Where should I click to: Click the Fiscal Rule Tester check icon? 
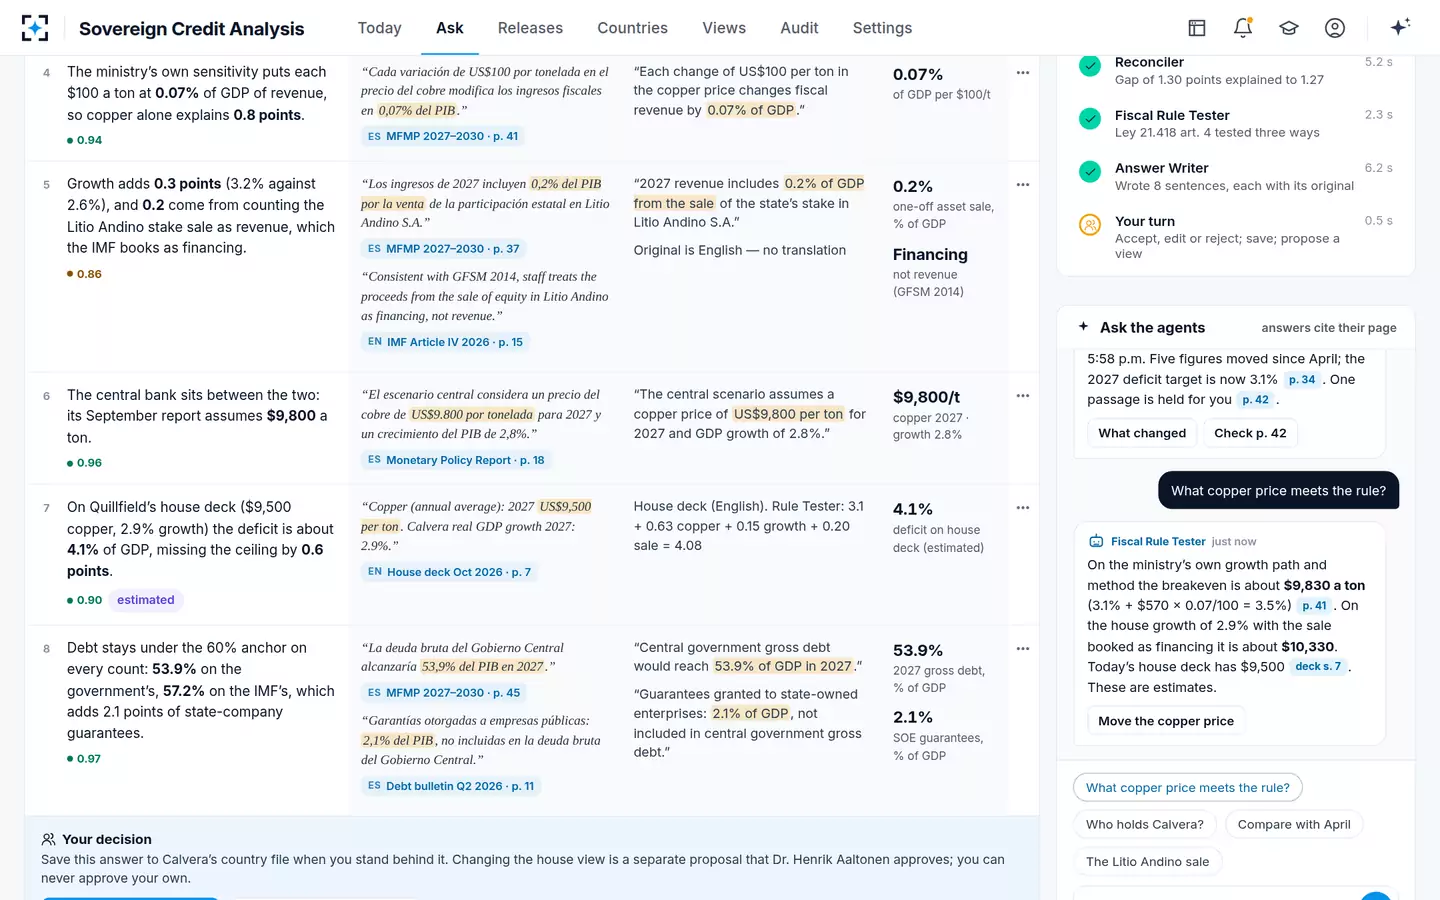pyautogui.click(x=1090, y=119)
